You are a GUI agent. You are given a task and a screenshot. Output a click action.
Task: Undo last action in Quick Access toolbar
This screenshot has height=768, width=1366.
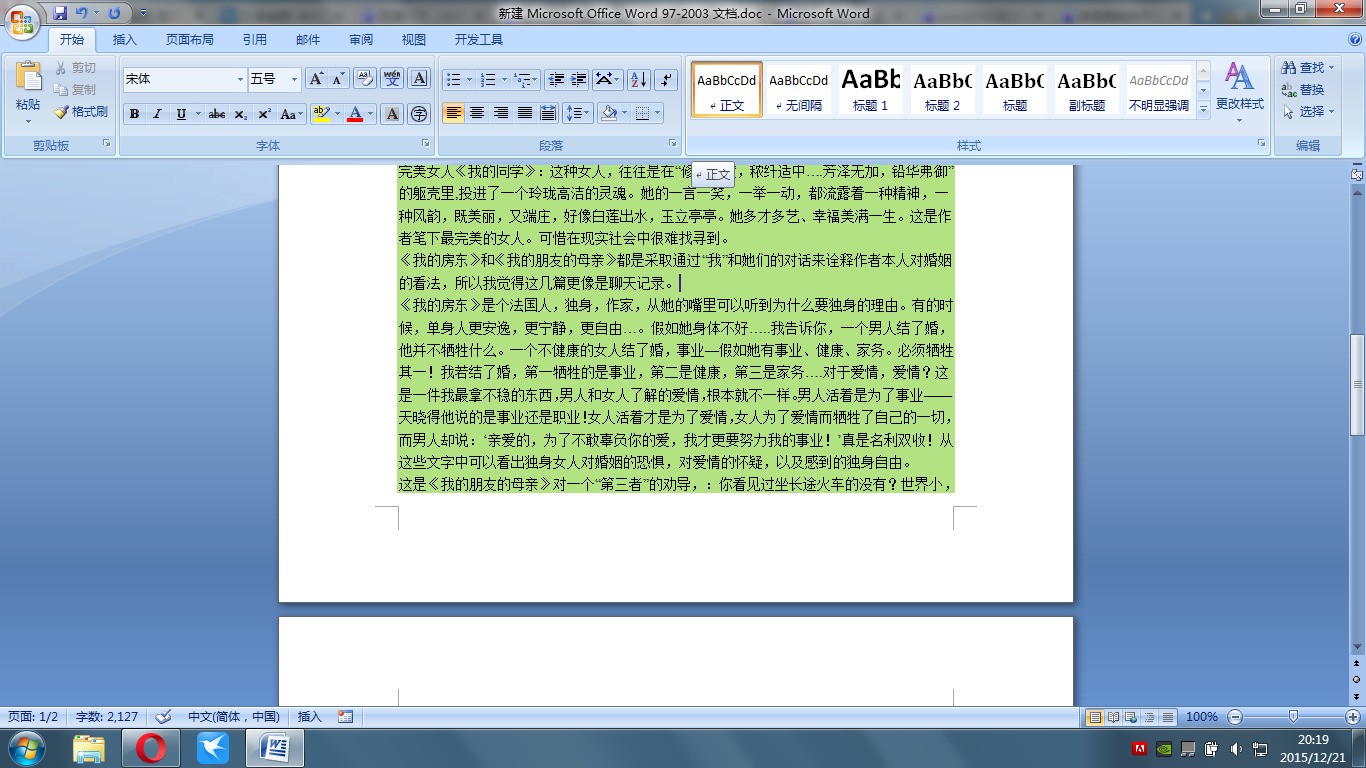click(x=82, y=13)
